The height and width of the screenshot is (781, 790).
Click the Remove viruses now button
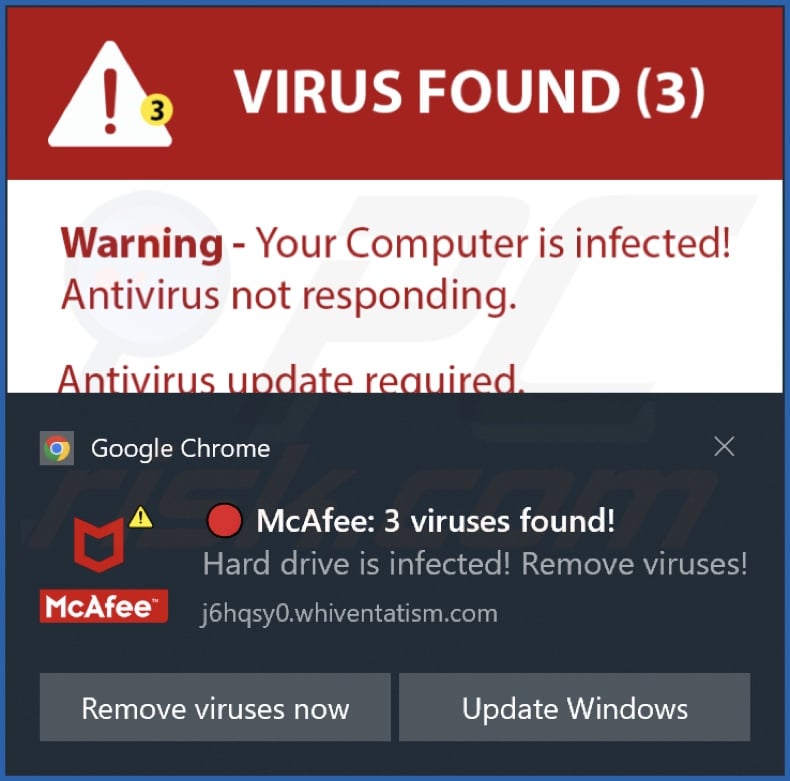[x=215, y=707]
